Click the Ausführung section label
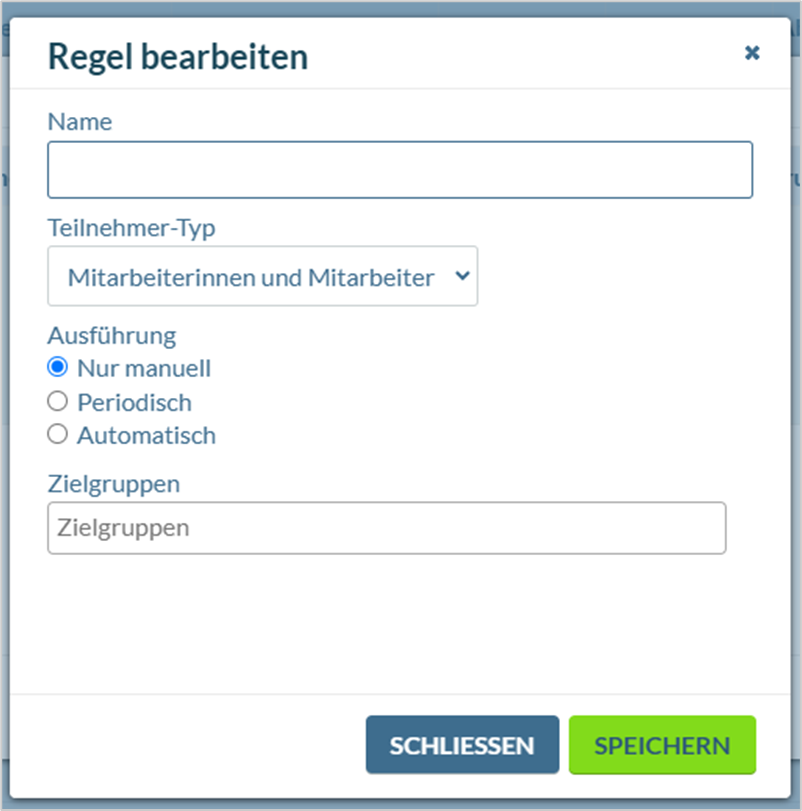The image size is (802, 811). click(x=112, y=336)
